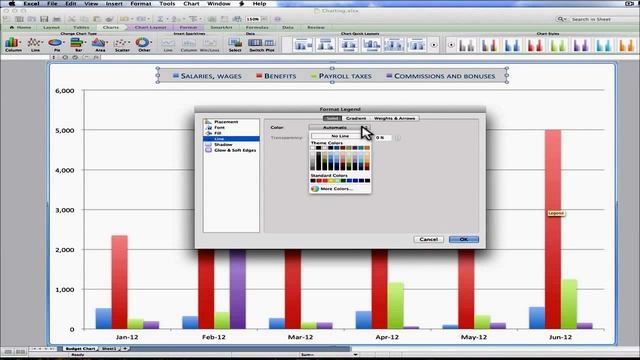Image resolution: width=640 pixels, height=360 pixels.
Task: Click the print icon in toolbar
Action: (57, 19)
